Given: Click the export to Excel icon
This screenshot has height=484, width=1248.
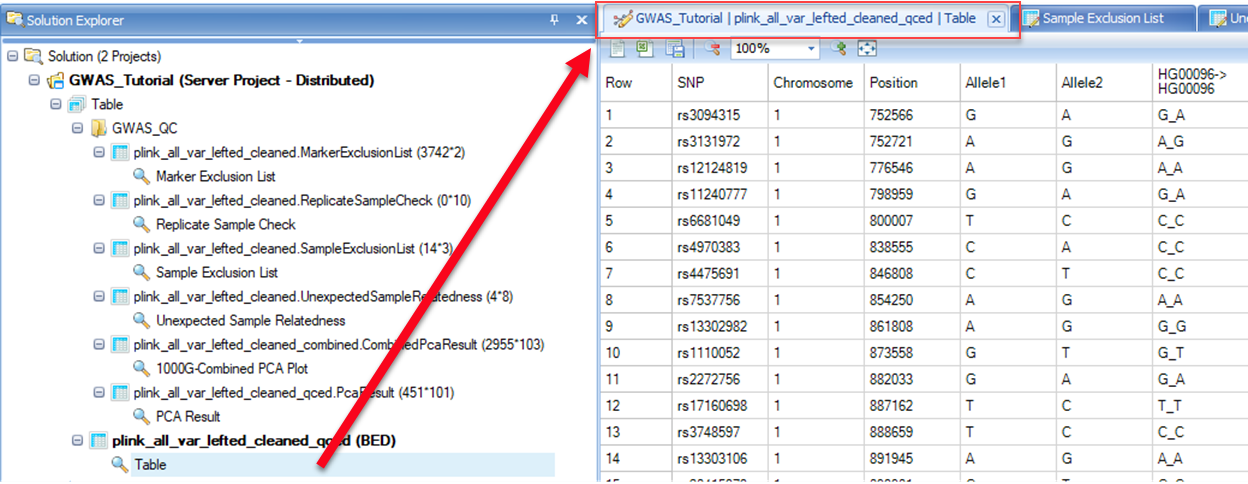Looking at the screenshot, I should (x=645, y=49).
